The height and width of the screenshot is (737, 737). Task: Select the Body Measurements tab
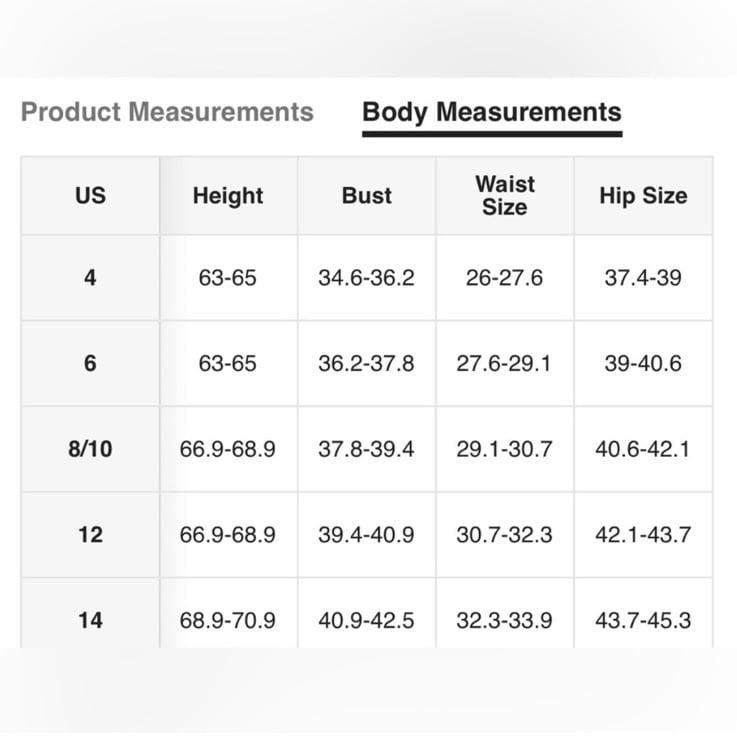pos(492,113)
